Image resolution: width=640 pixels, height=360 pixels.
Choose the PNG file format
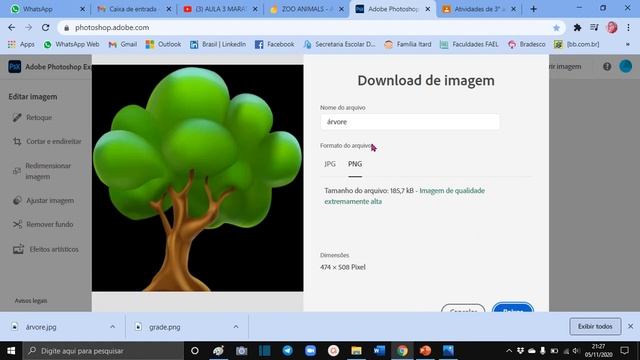[355, 164]
